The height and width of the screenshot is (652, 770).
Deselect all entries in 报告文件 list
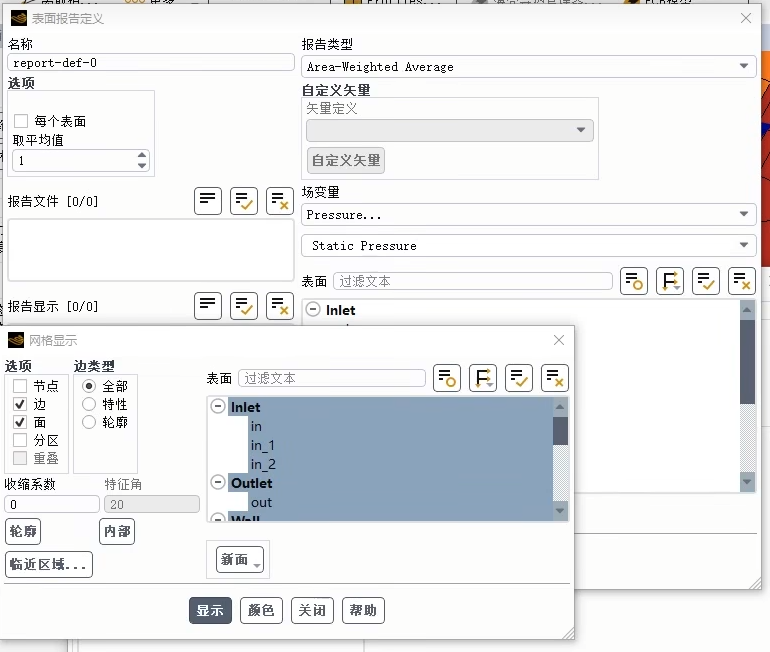click(279, 201)
